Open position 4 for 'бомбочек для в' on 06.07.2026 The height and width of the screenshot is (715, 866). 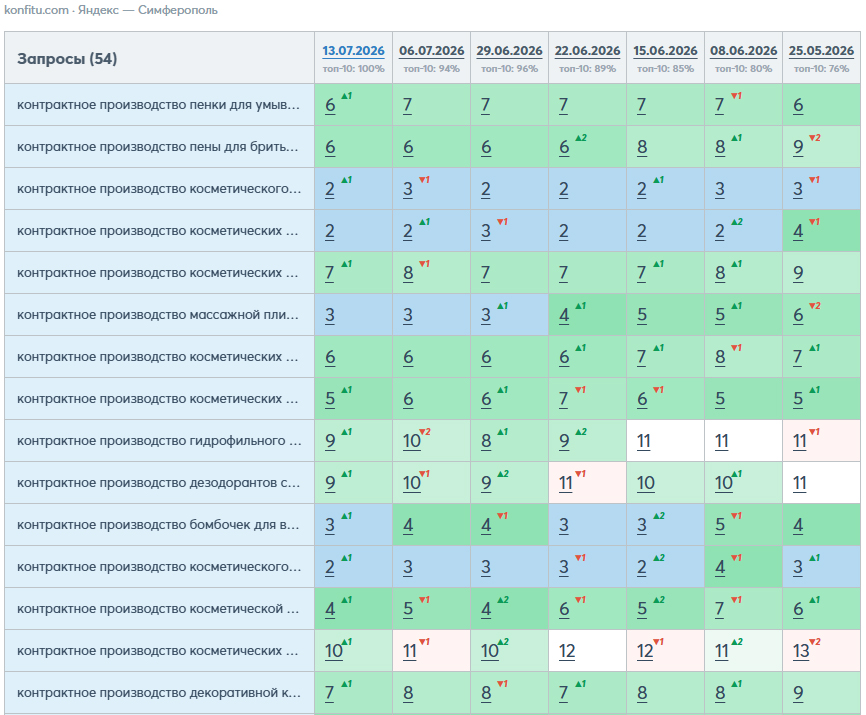408,525
